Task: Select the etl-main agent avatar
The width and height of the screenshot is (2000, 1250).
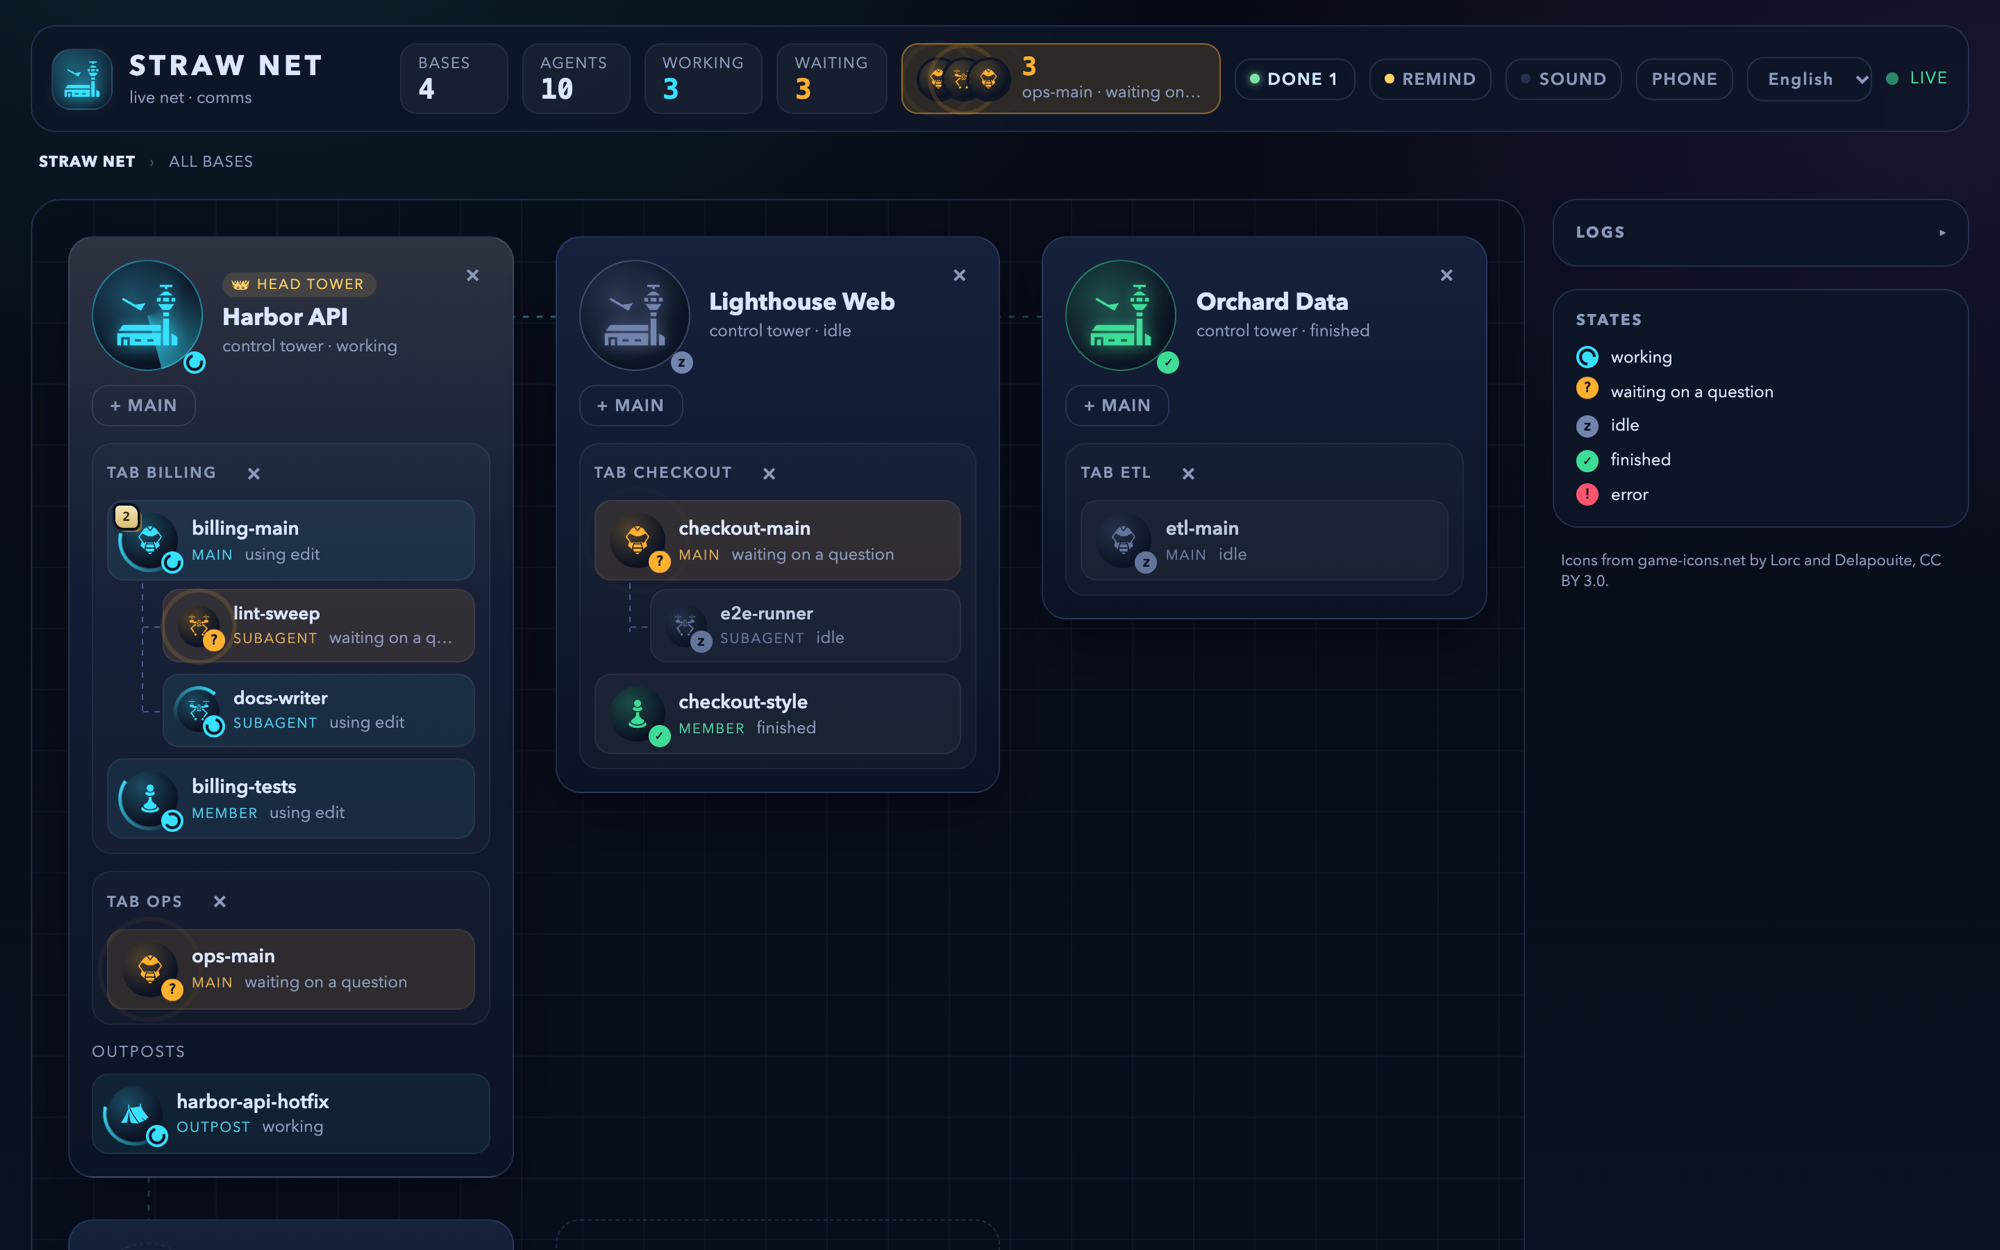Action: coord(1124,540)
